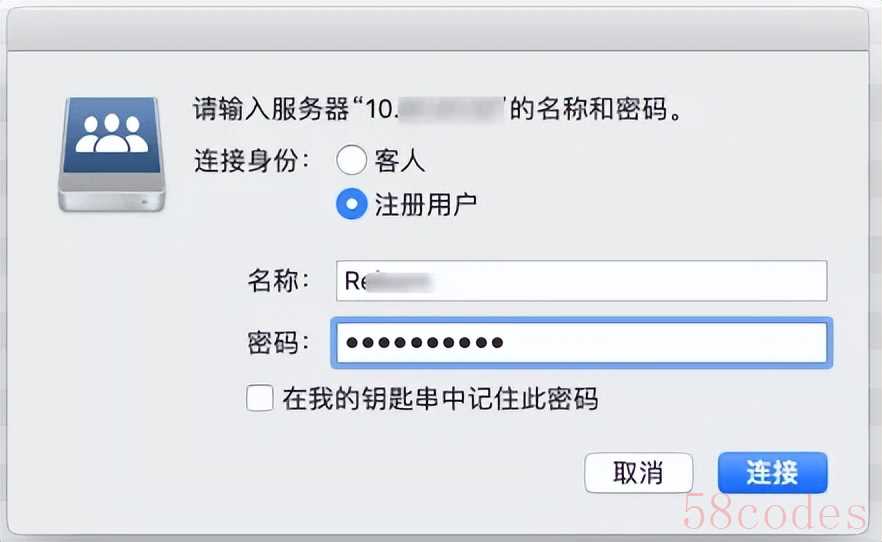Click the blurred server address in the prompt
Screen dimensions: 882x542
click(x=450, y=109)
